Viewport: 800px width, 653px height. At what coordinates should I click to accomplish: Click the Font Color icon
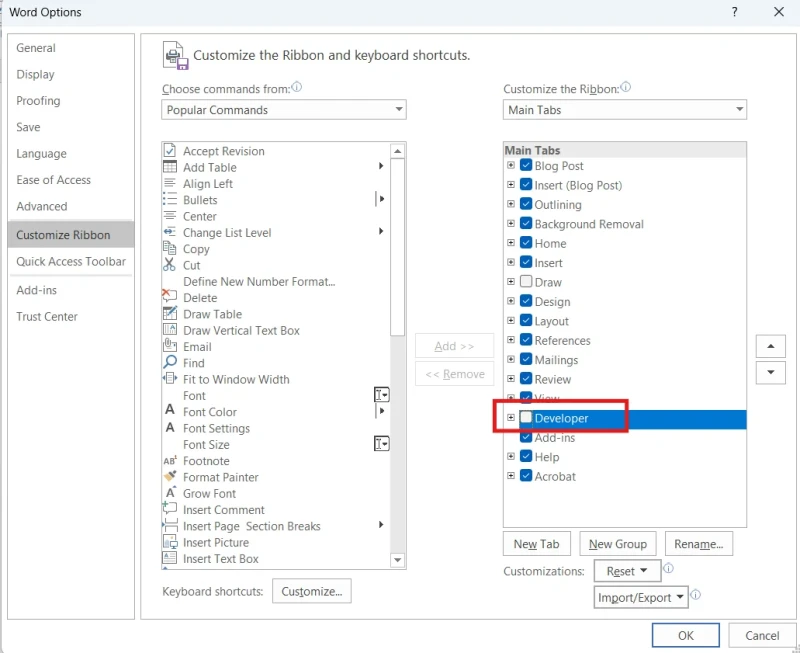pos(170,410)
